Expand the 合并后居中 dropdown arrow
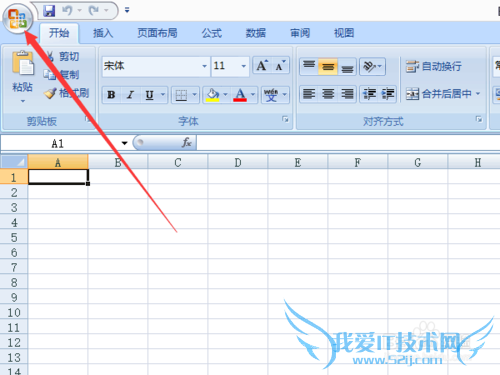This screenshot has height=375, width=500. pyautogui.click(x=478, y=94)
